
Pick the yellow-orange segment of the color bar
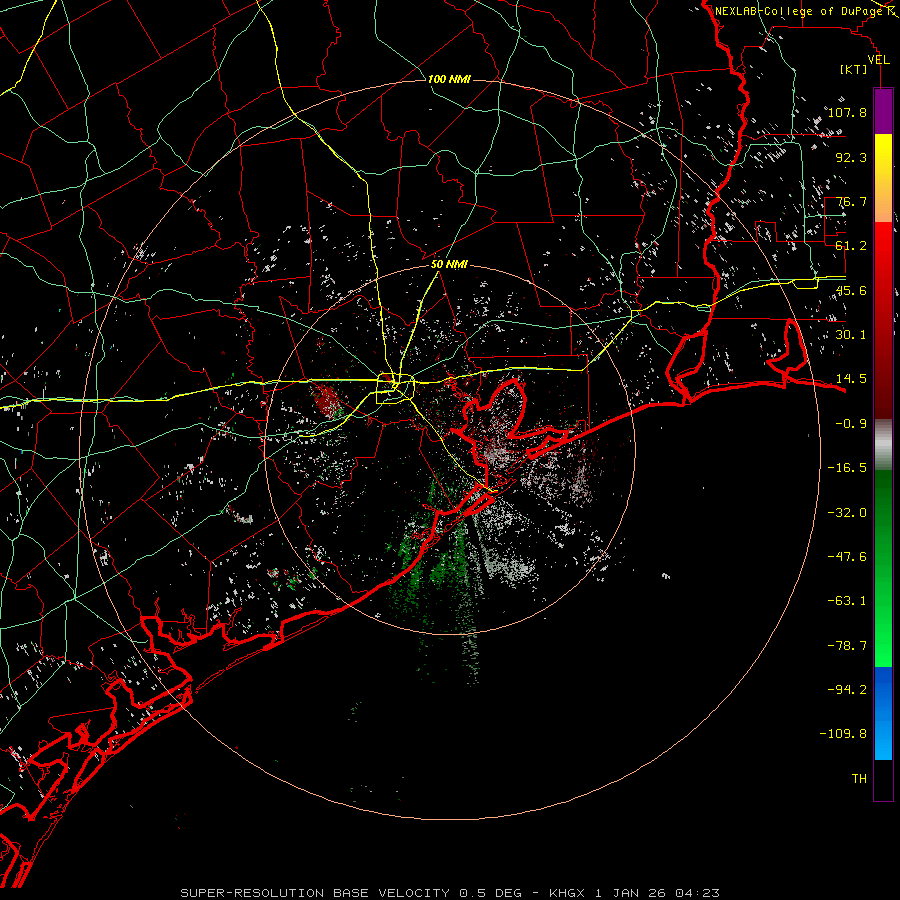(x=883, y=178)
